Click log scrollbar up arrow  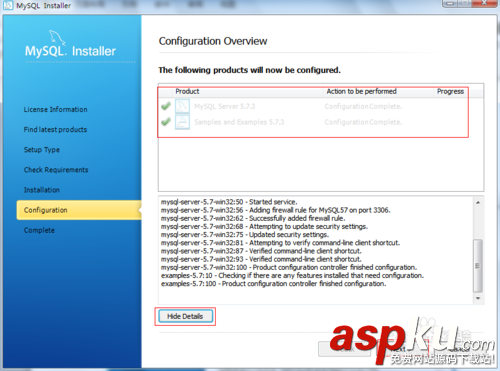[x=478, y=203]
